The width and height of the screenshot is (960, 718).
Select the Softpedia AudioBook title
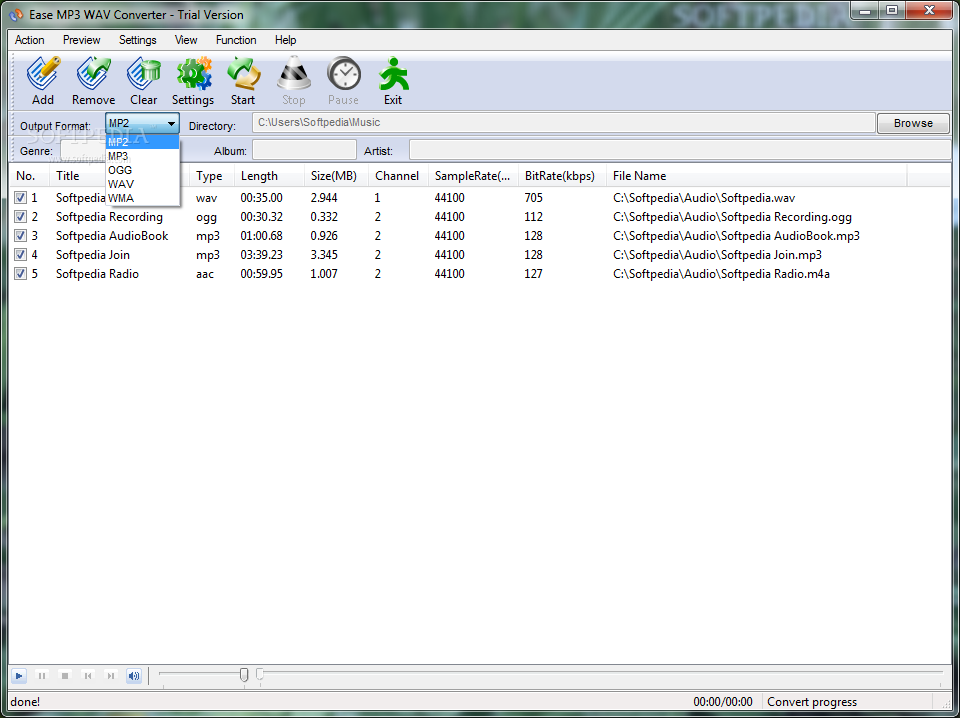[112, 236]
